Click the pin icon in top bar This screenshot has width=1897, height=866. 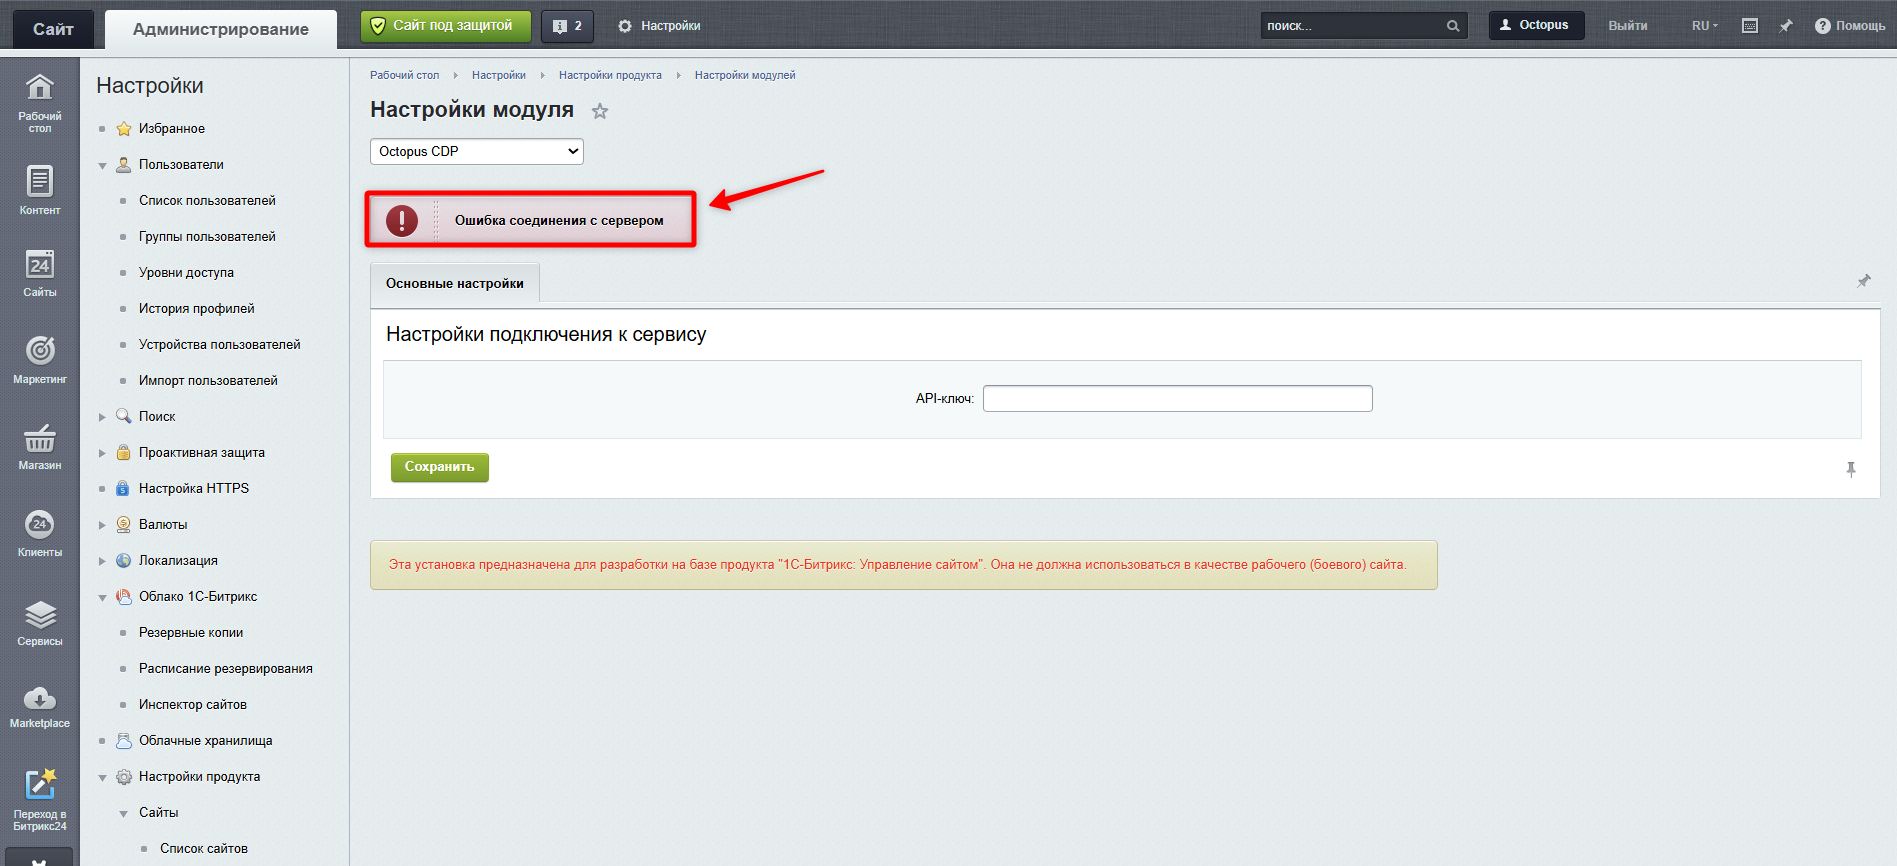click(1786, 26)
